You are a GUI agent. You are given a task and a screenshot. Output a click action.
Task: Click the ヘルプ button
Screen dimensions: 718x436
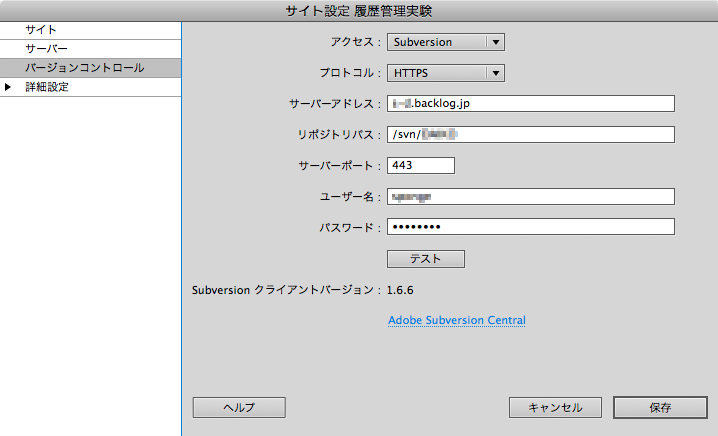tap(239, 407)
